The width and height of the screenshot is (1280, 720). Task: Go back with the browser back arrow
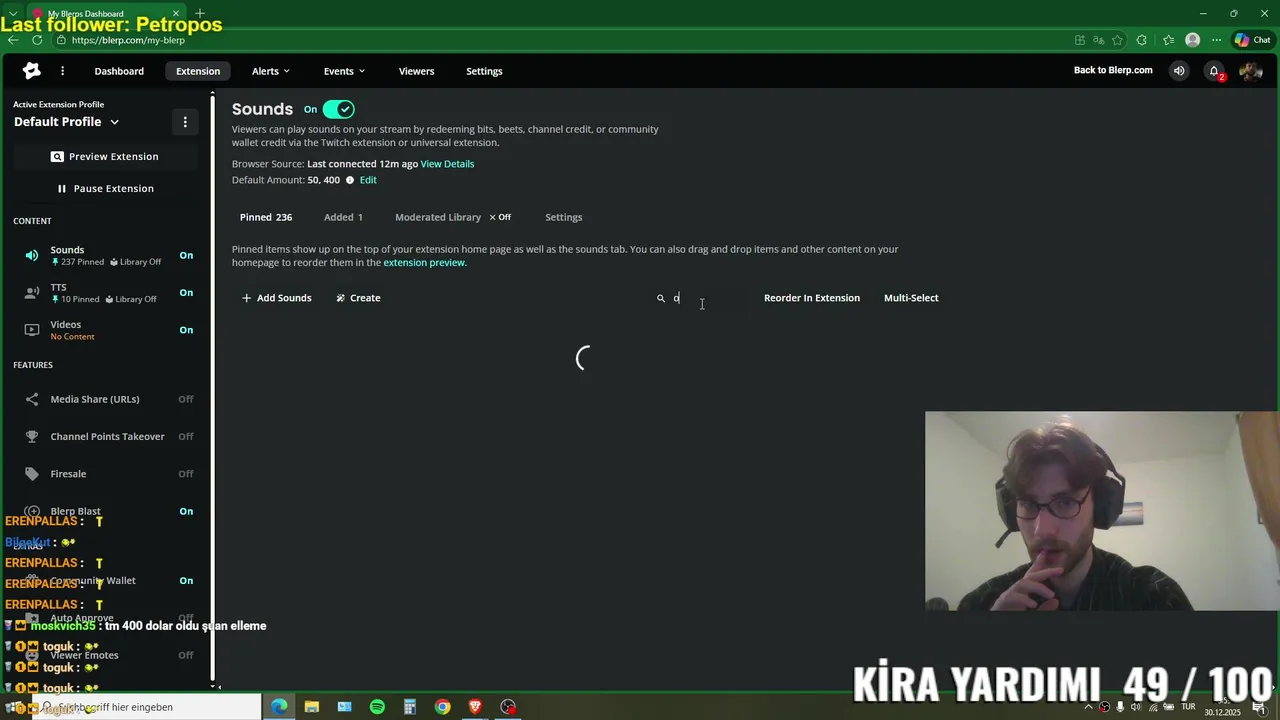click(13, 40)
